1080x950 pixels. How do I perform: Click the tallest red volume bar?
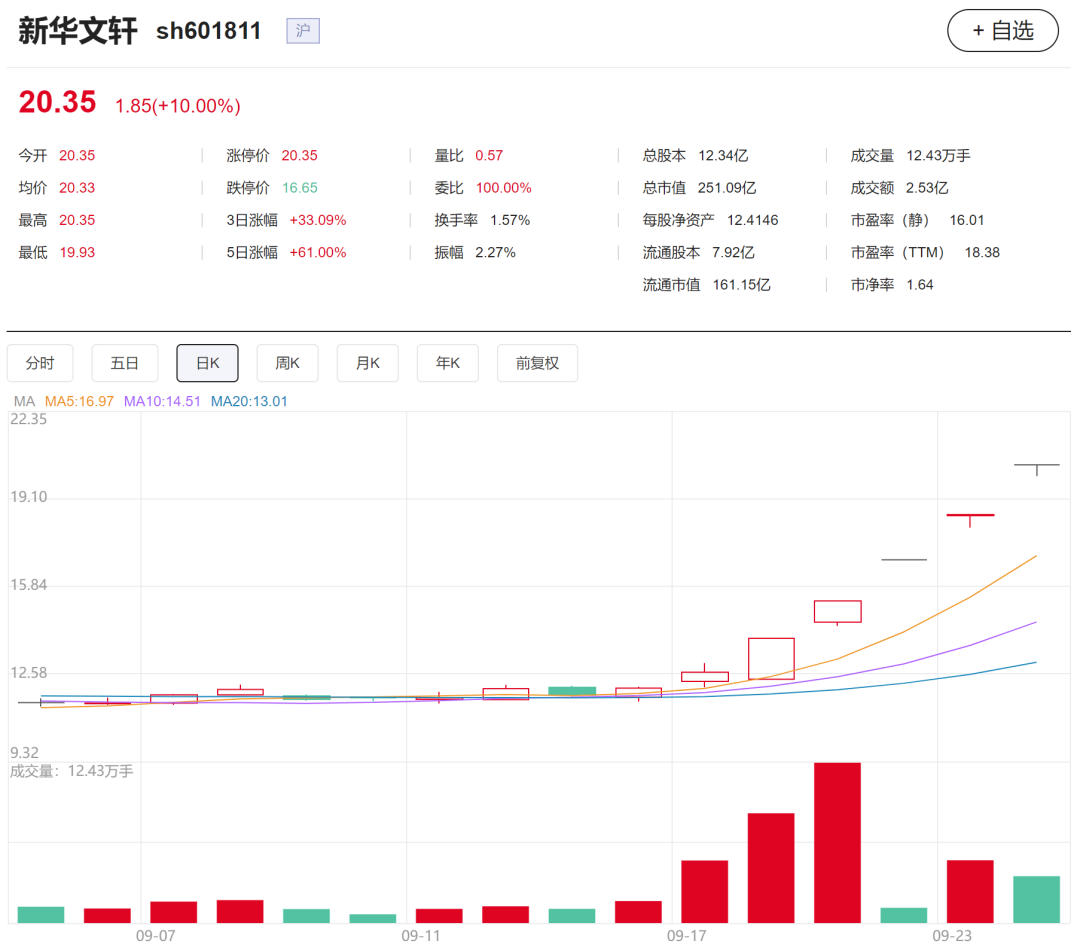coord(838,843)
